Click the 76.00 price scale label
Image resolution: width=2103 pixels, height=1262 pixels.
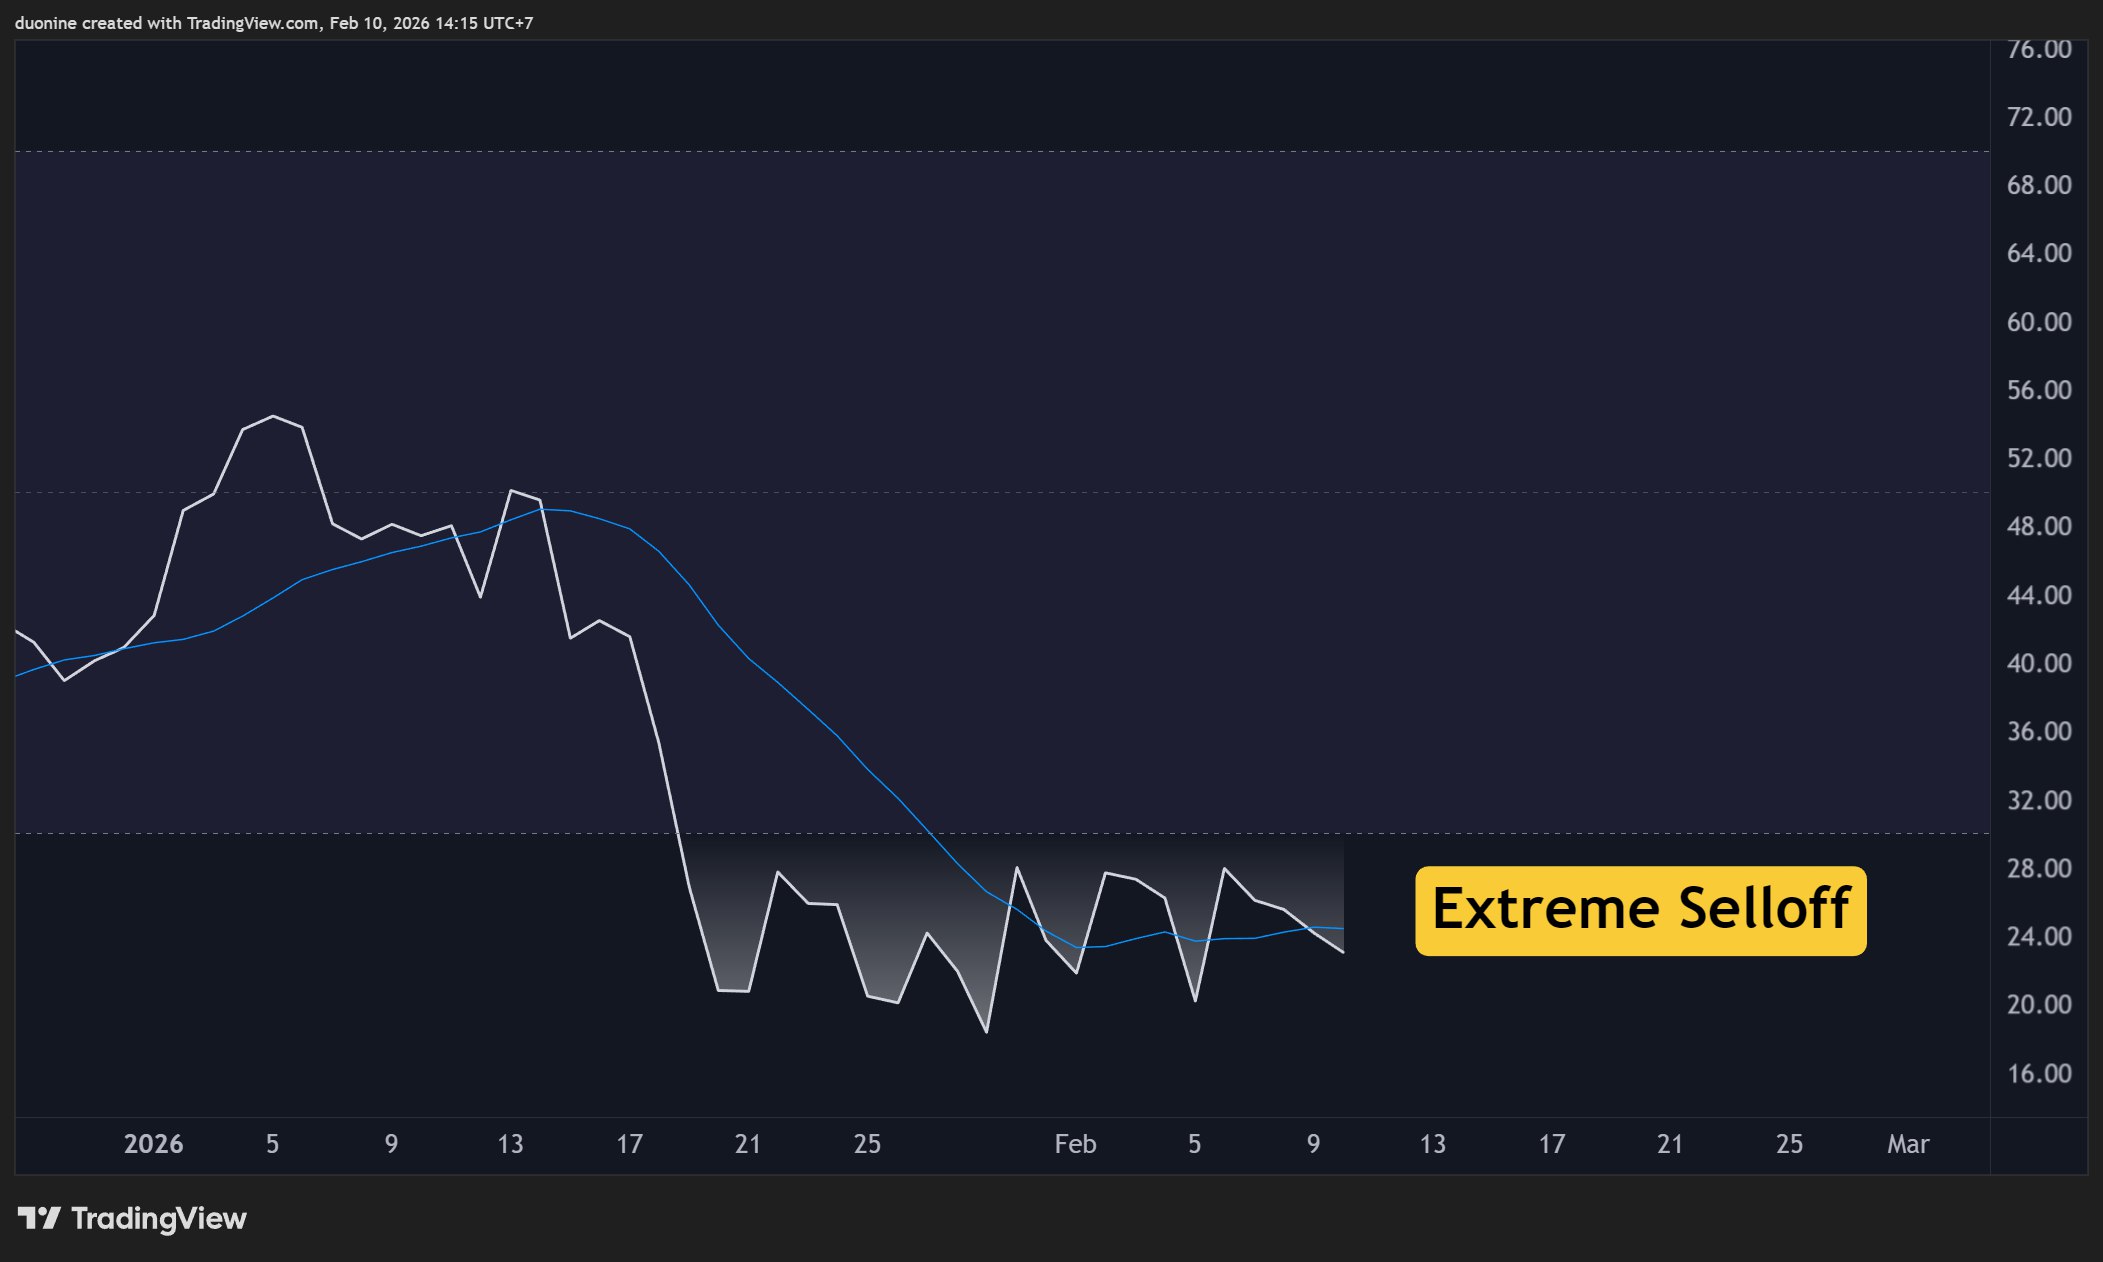[x=2038, y=50]
